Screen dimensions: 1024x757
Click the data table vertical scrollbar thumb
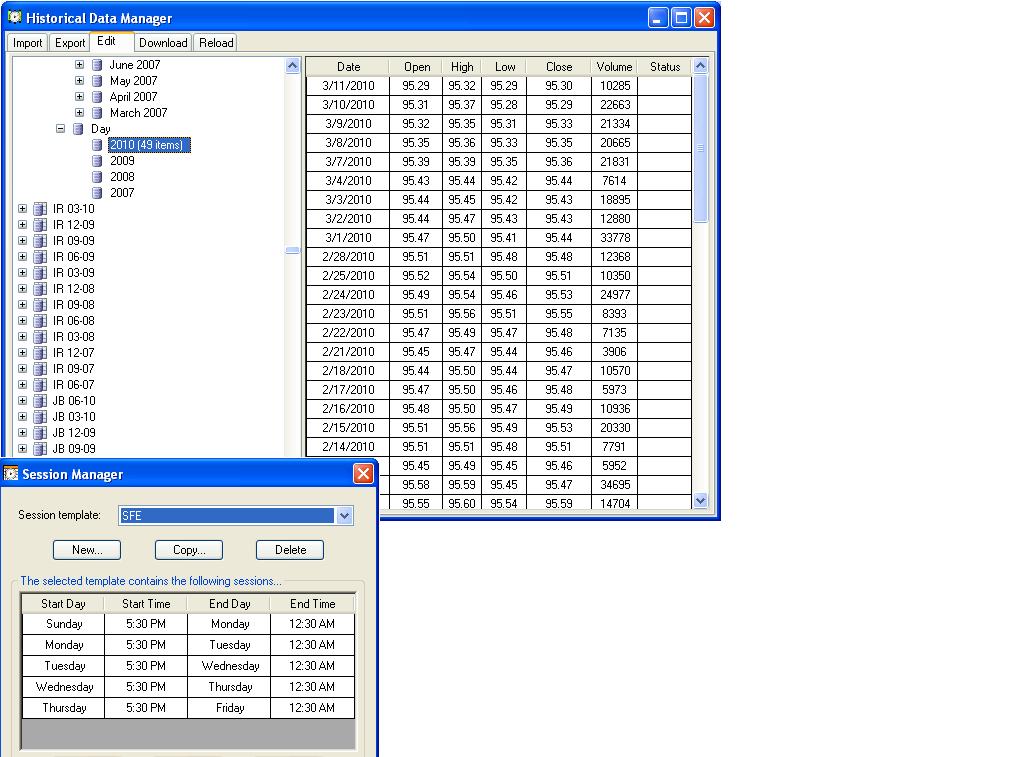pyautogui.click(x=700, y=148)
